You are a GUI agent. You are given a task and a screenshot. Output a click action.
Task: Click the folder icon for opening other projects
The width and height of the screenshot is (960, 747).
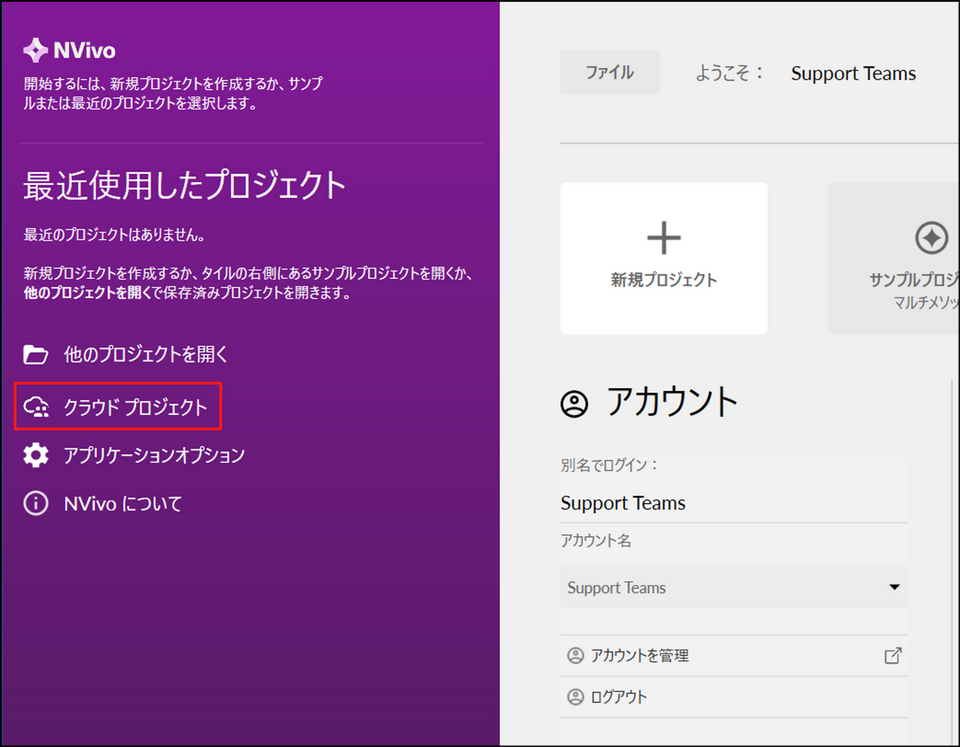[36, 354]
